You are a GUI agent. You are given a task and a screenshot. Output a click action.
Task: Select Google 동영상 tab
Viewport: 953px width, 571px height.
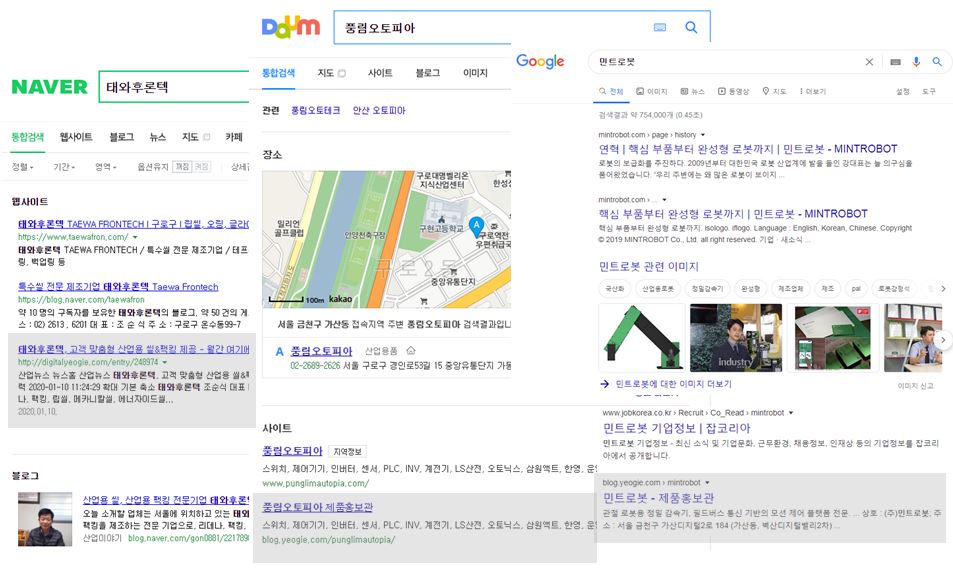pyautogui.click(x=734, y=91)
